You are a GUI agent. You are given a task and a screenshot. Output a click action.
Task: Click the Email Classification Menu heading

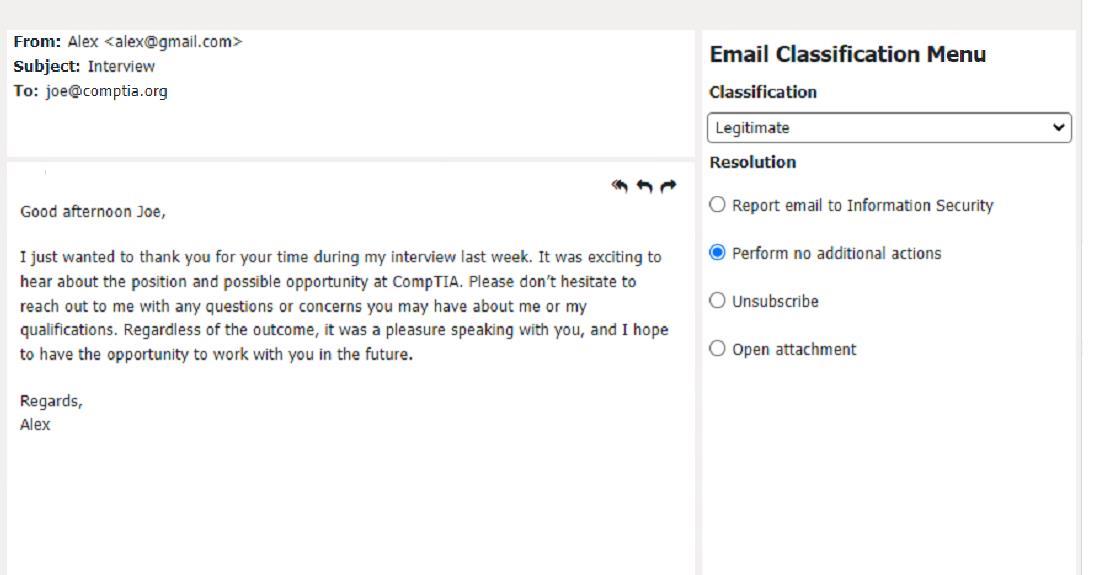pyautogui.click(x=847, y=55)
